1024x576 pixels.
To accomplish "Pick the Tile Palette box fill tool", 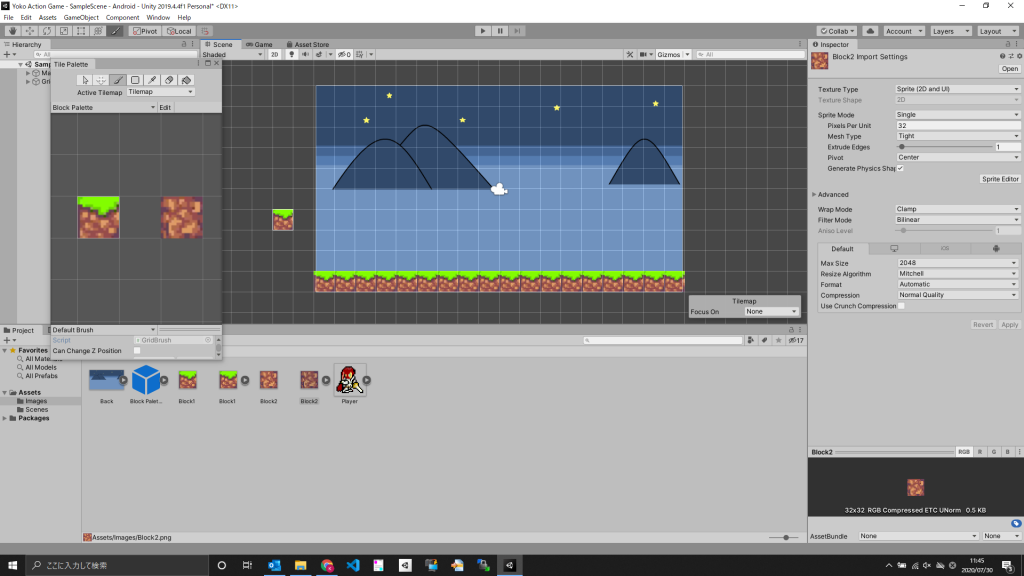I will click(135, 80).
